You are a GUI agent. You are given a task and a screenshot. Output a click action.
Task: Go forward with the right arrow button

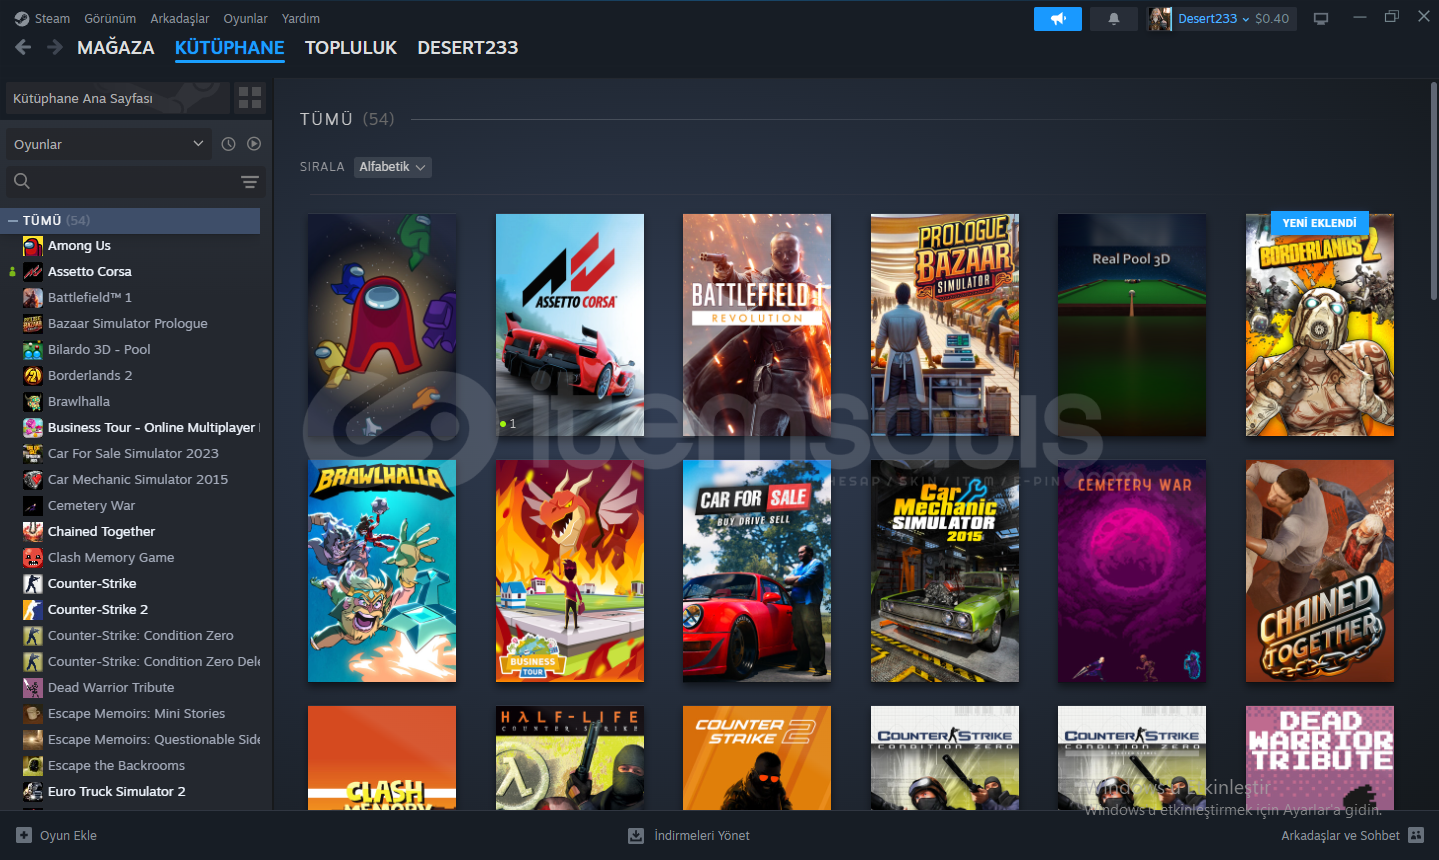coord(55,47)
